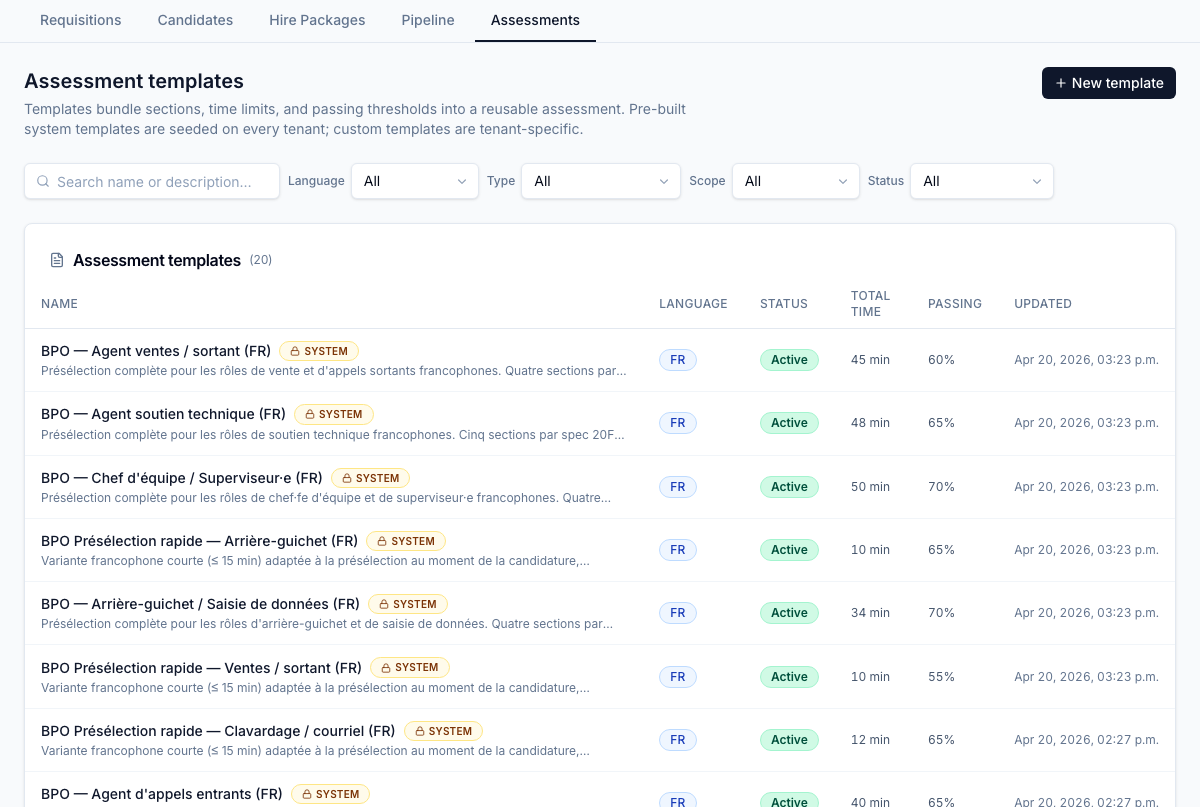Expand the Status filter dropdown
This screenshot has width=1200, height=807.
[x=982, y=181]
